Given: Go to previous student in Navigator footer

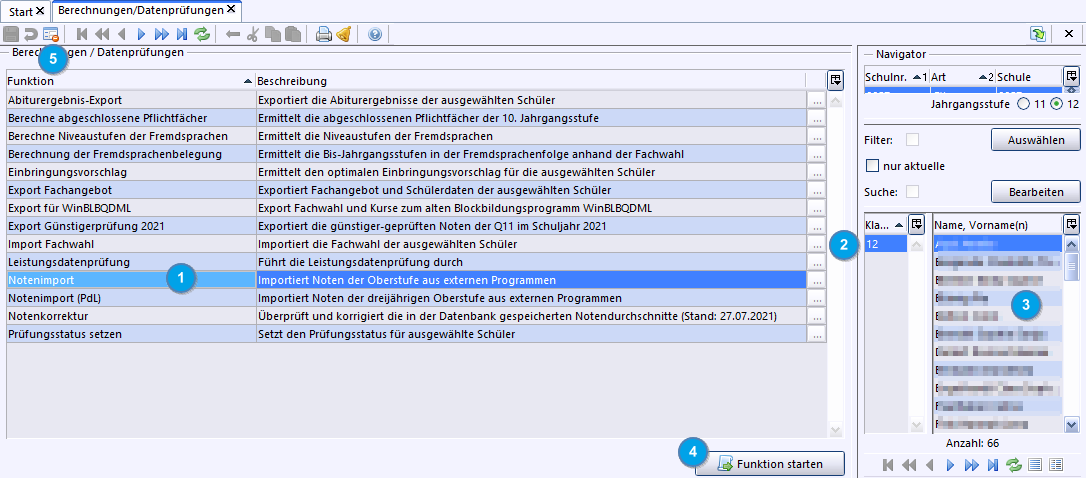Looking at the screenshot, I should click(x=929, y=464).
